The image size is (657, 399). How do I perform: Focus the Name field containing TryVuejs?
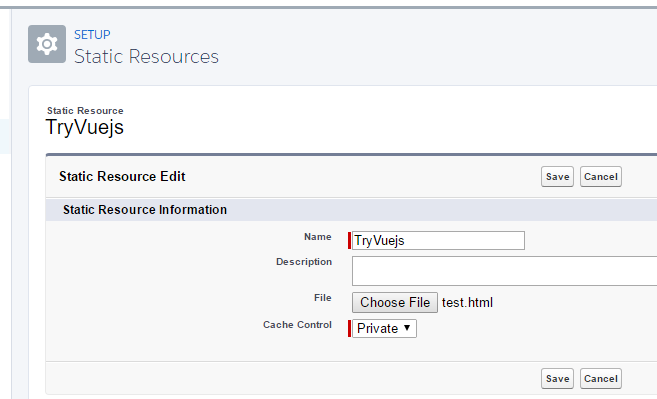[438, 241]
